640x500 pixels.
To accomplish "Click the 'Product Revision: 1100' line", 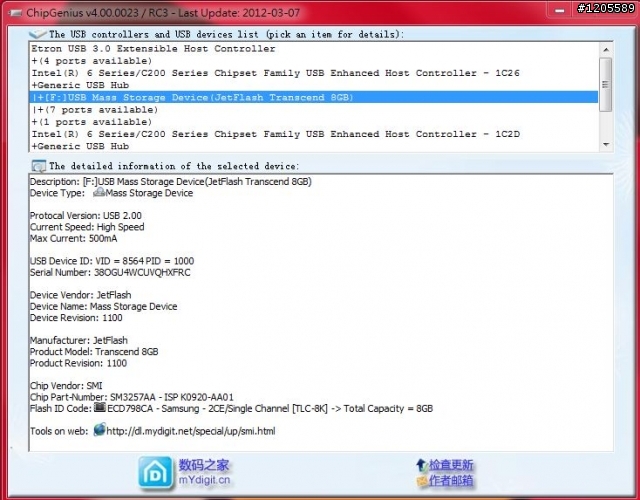I will (78, 363).
